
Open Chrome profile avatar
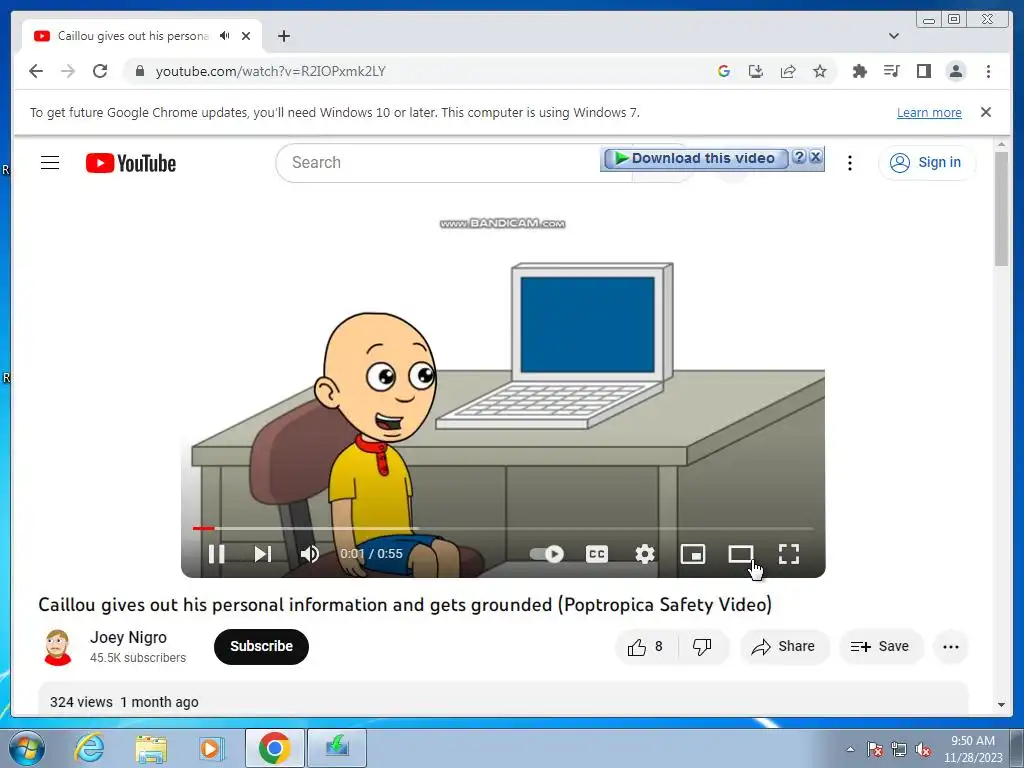click(x=955, y=71)
